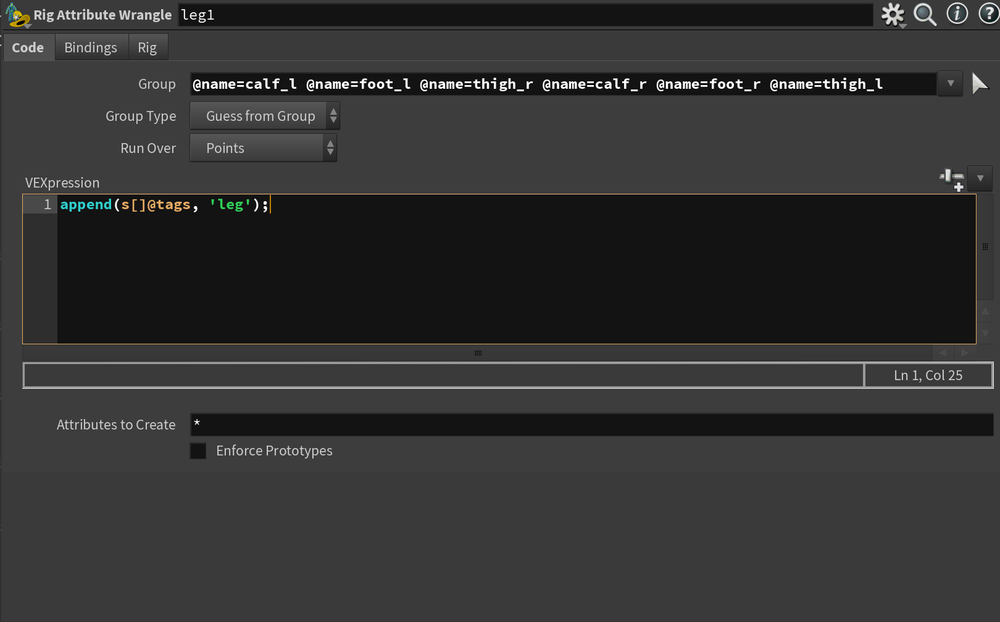Click the group selection arrow icon
Viewport: 1000px width, 622px height.
click(x=980, y=84)
